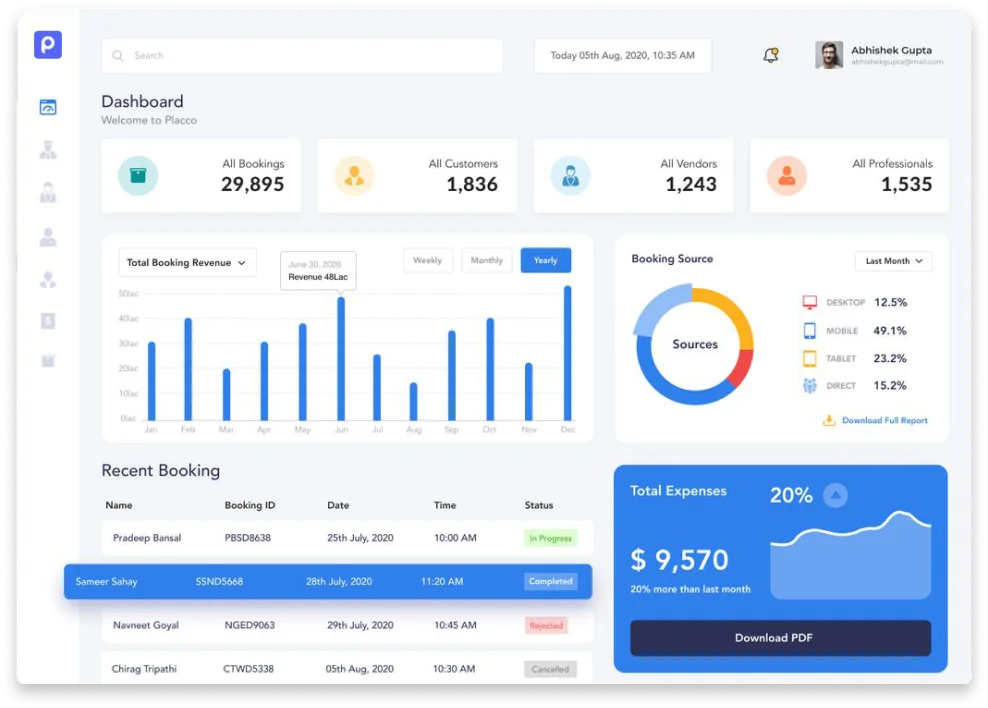Click the Download PDF button
Screen dimensions: 988x708
(780, 637)
